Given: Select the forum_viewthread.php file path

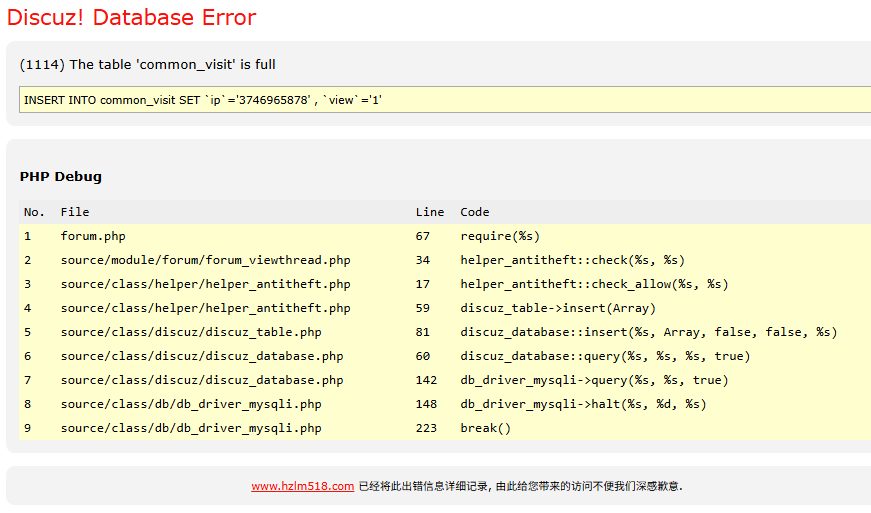Looking at the screenshot, I should (x=205, y=260).
